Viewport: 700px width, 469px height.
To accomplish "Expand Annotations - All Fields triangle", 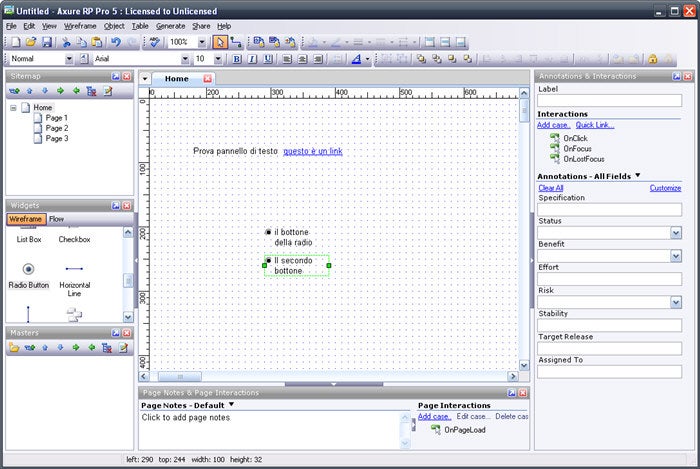I will tap(638, 175).
